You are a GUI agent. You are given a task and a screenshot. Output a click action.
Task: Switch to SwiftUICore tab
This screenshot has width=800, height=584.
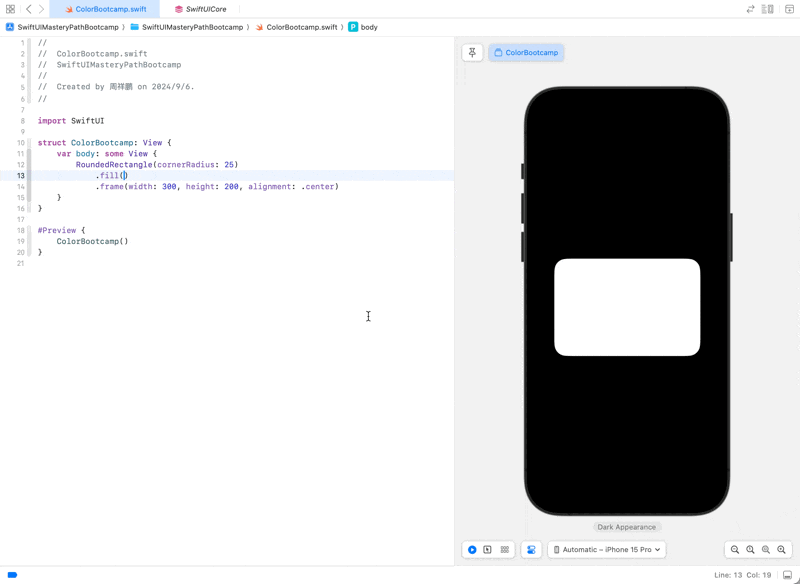tap(200, 9)
